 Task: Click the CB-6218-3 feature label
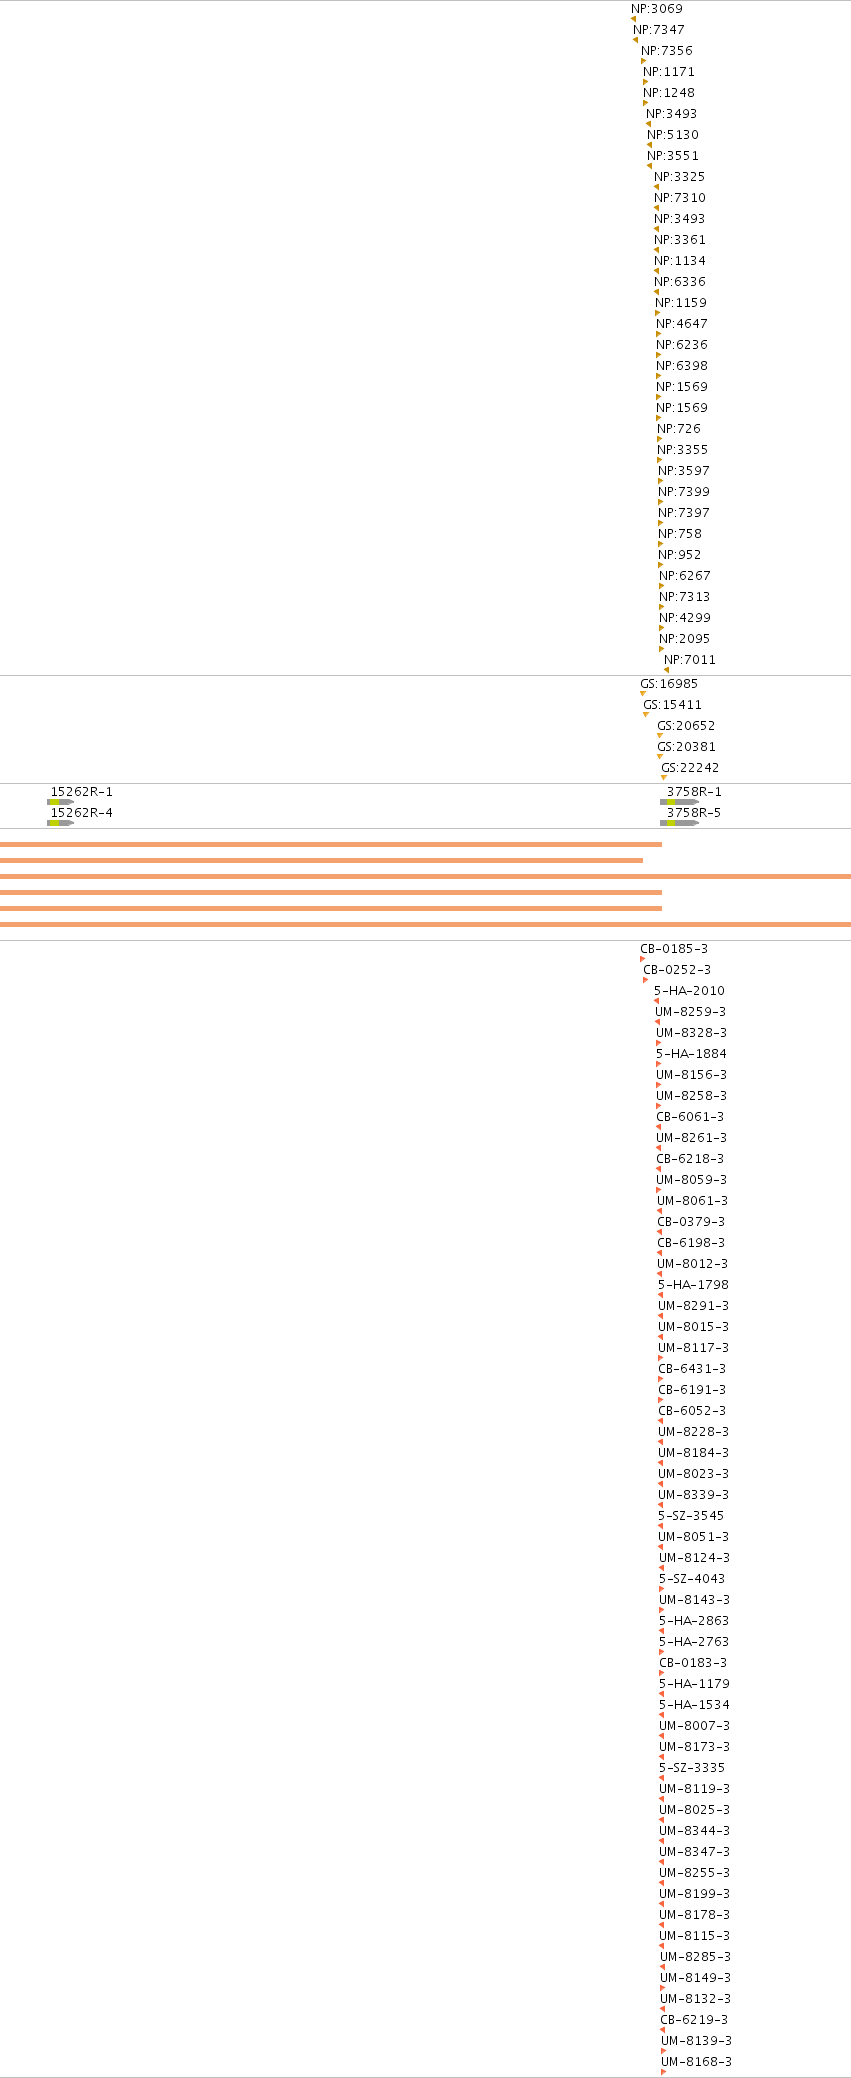coord(690,1159)
